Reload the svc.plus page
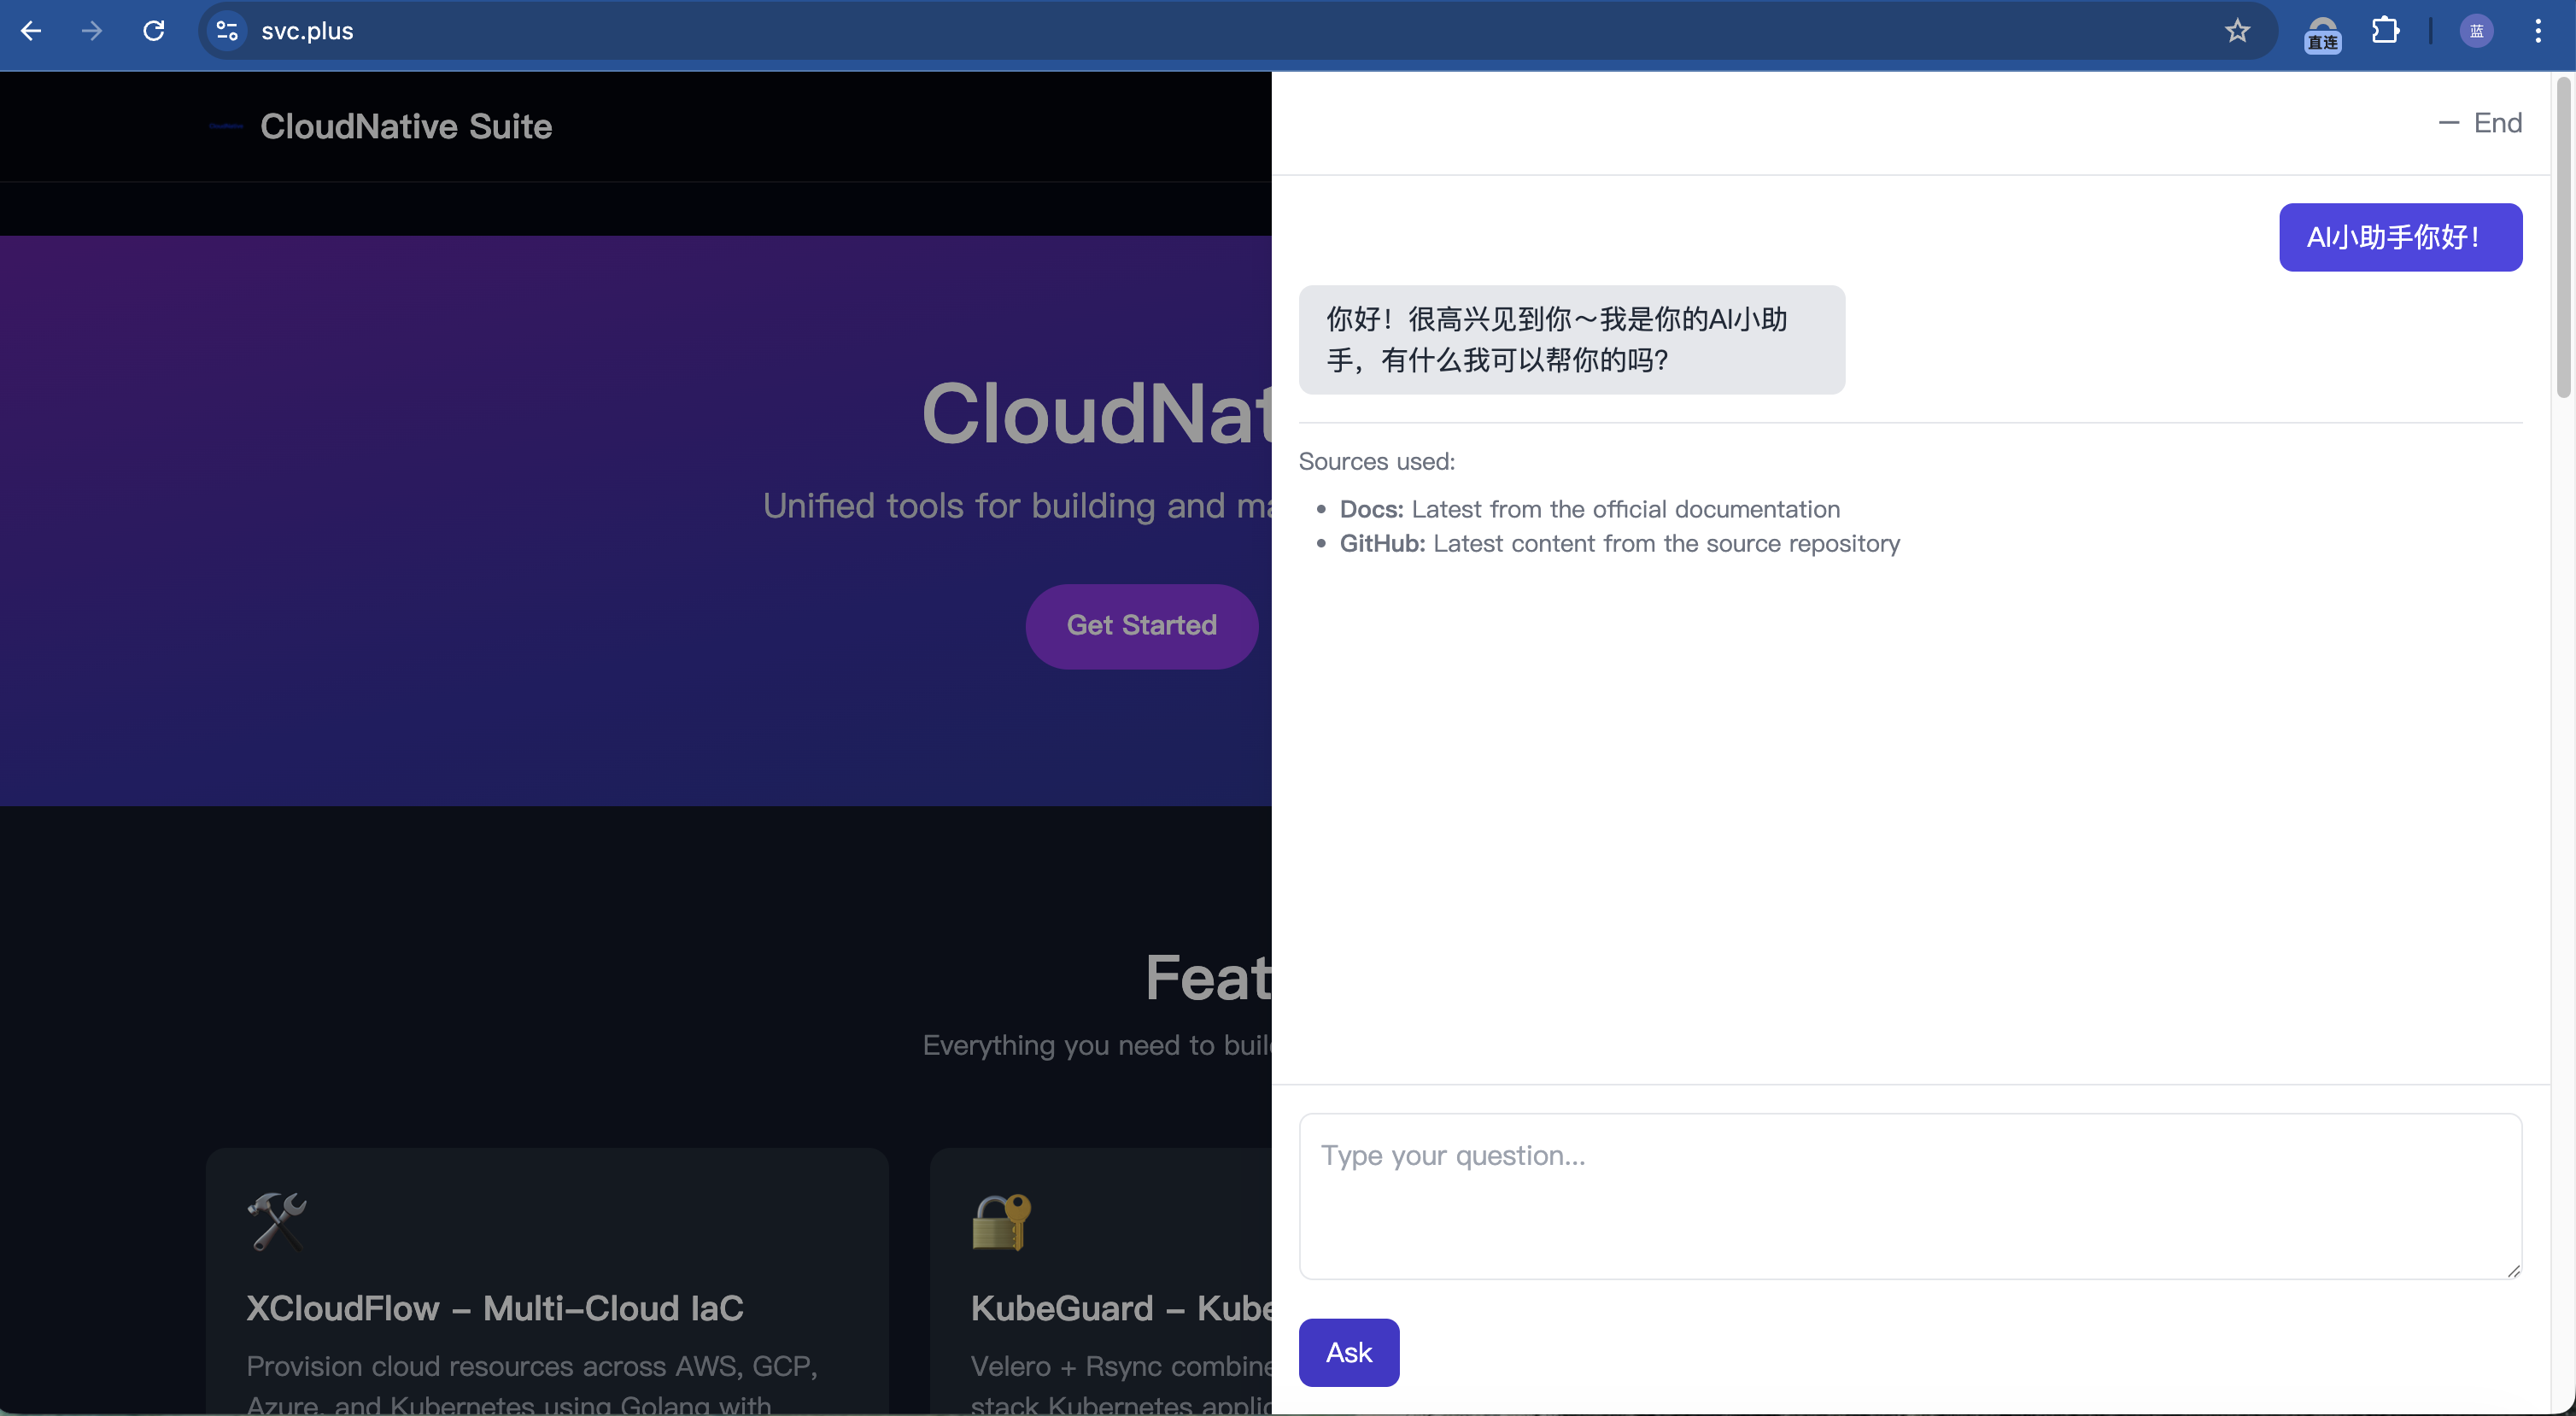Image resolution: width=2576 pixels, height=1416 pixels. [153, 31]
